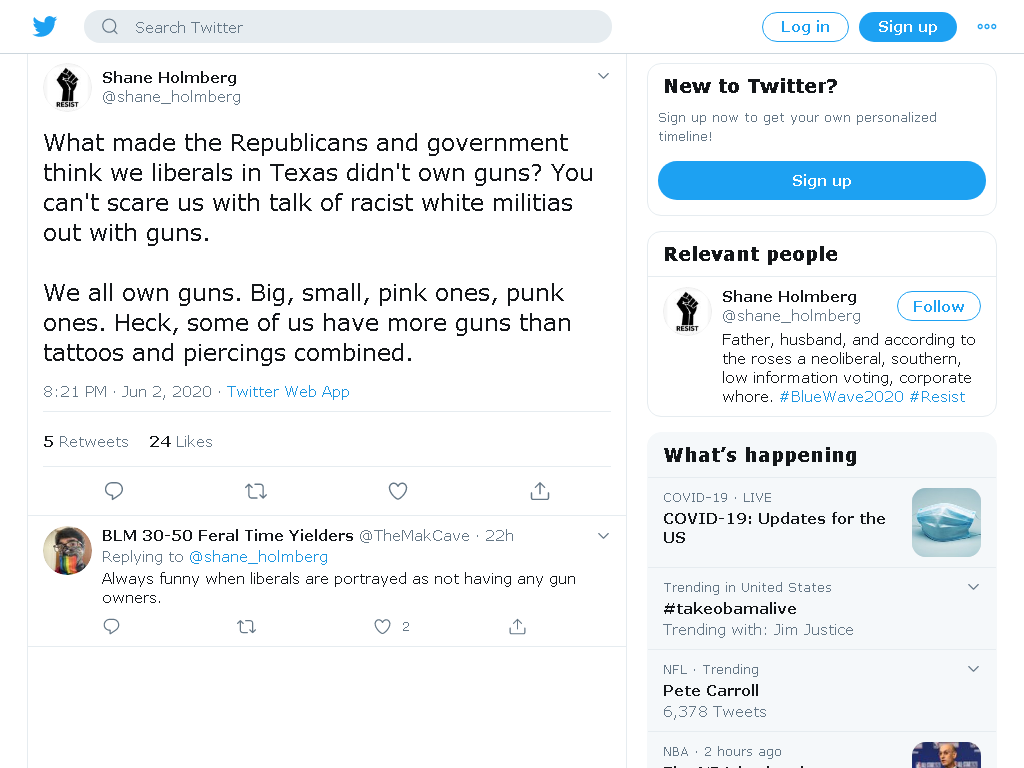Share the main tweet
The image size is (1024, 768).
point(539,490)
